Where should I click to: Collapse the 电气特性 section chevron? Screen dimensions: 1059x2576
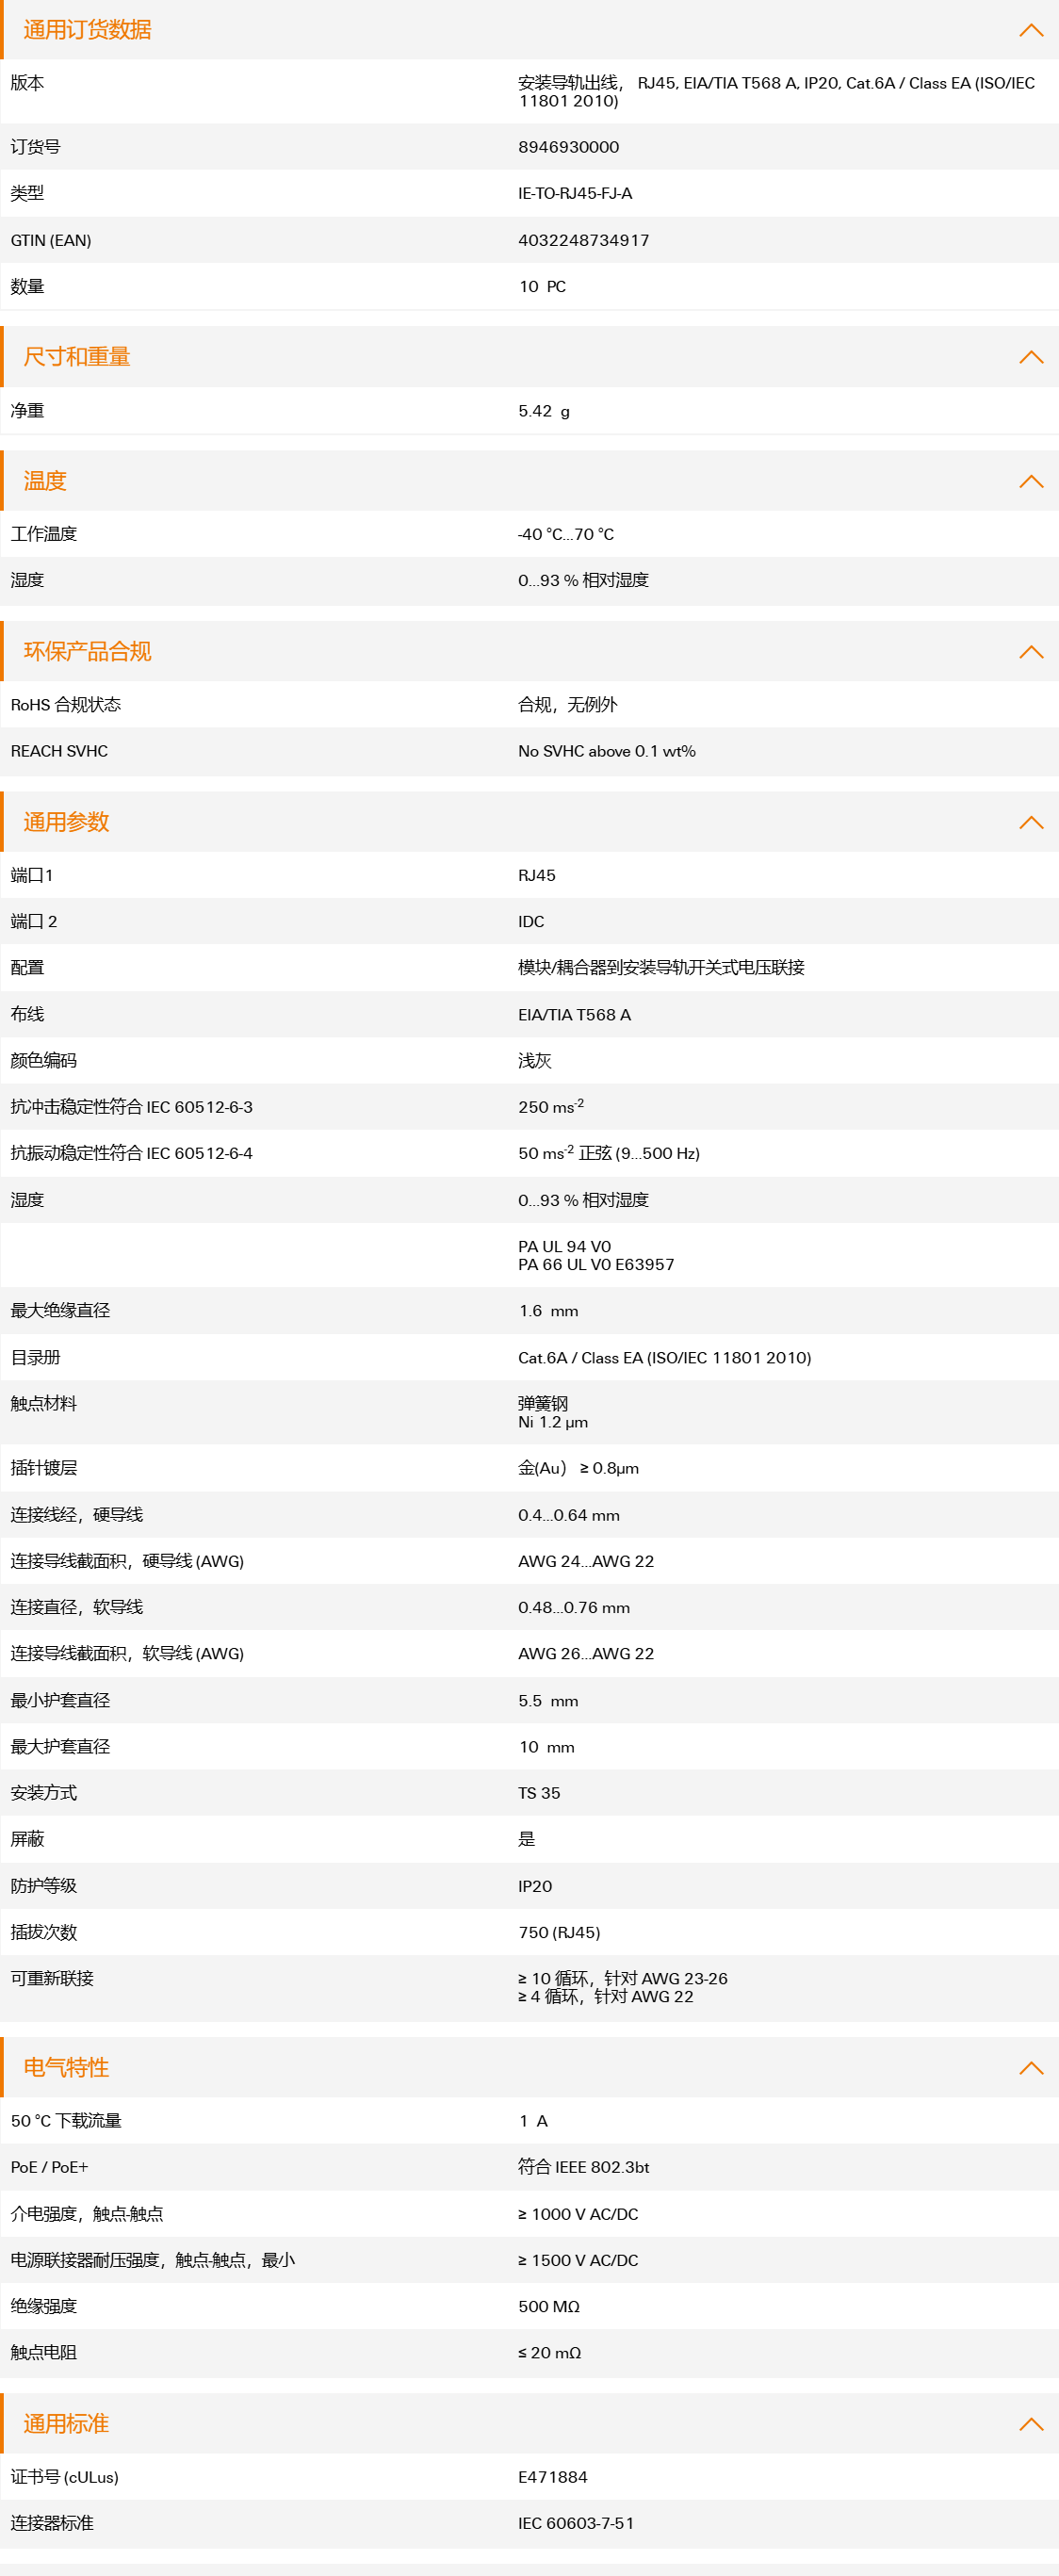click(1031, 2068)
